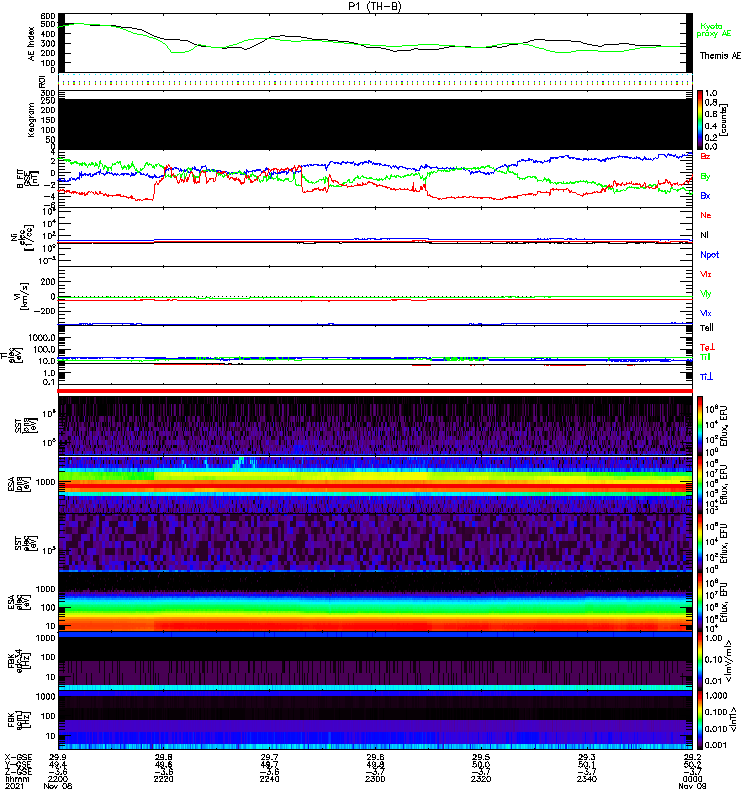Click the red "Bz" legend label
Screen dimensions: 750x800
click(705, 156)
